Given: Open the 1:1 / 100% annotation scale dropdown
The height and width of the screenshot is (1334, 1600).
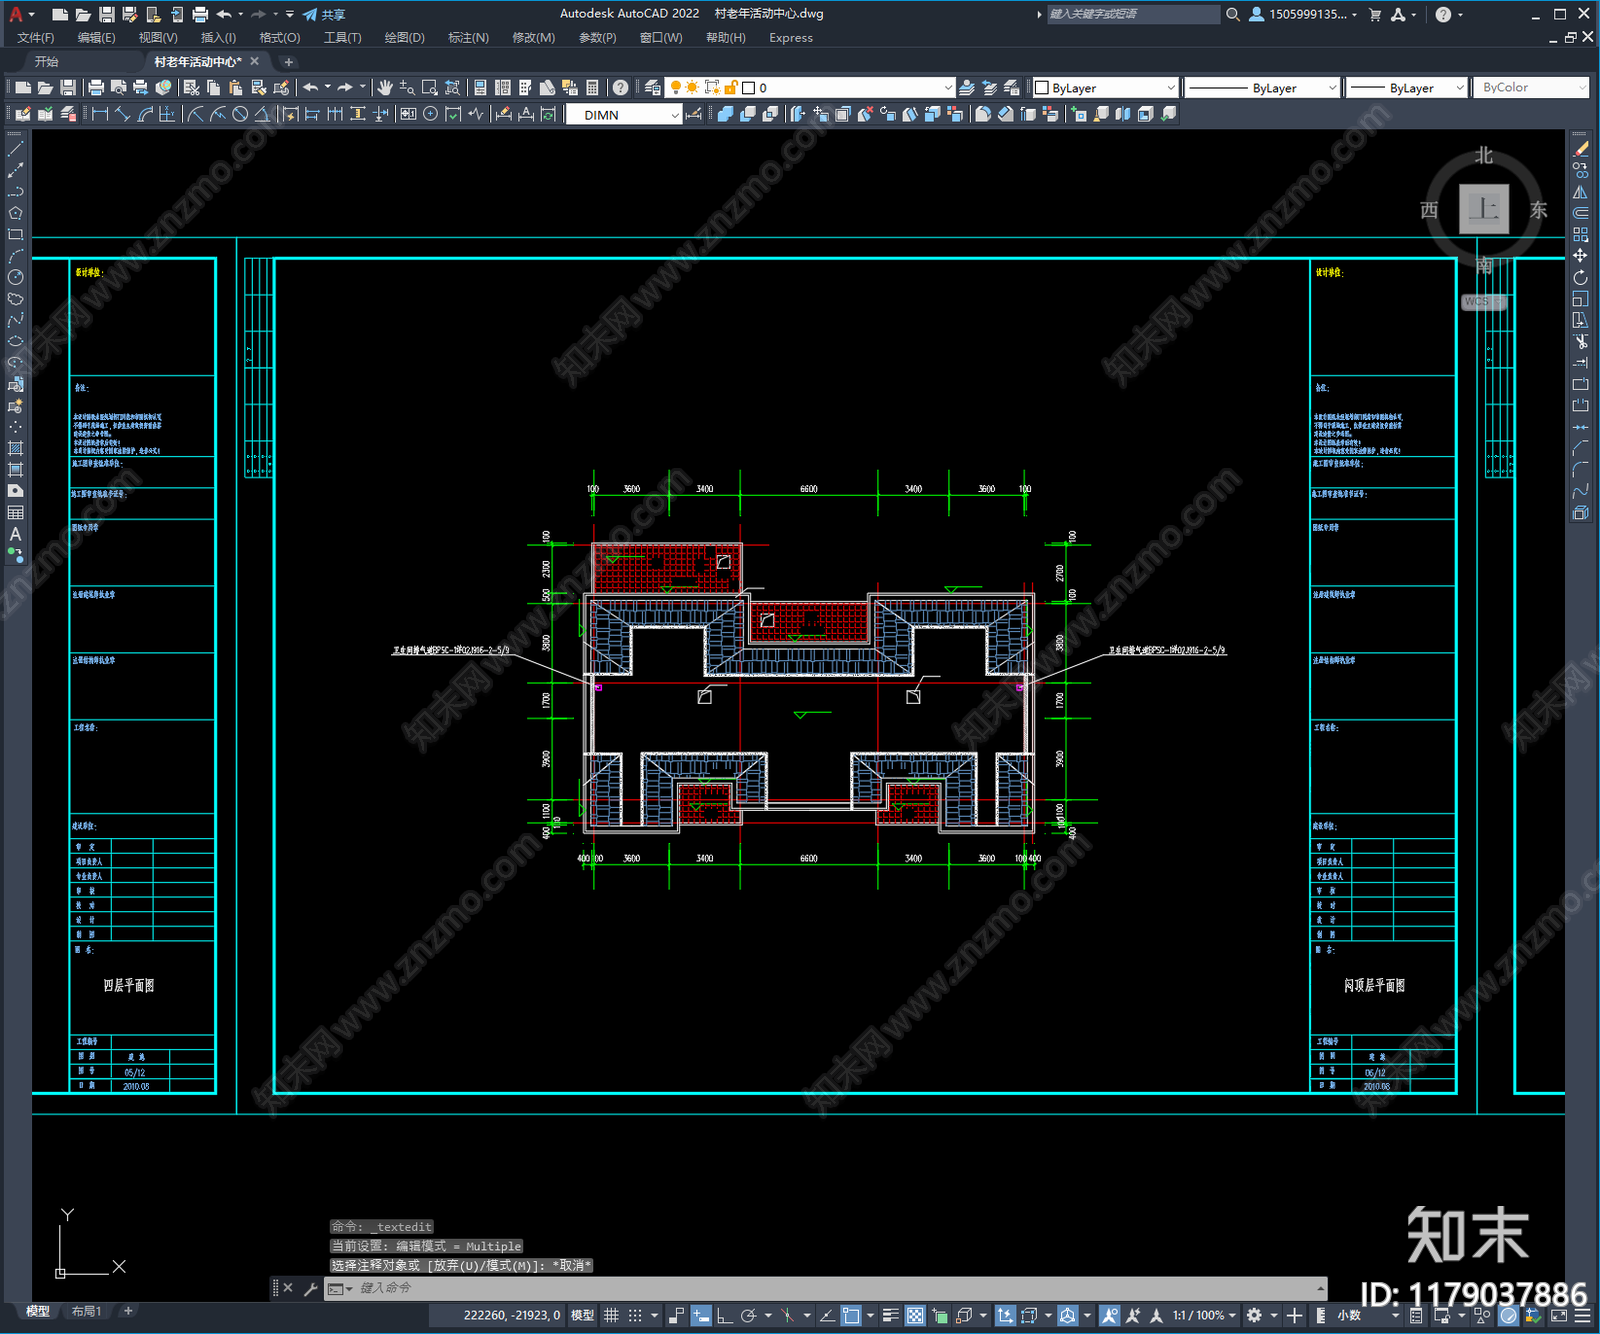Looking at the screenshot, I should [1205, 1315].
